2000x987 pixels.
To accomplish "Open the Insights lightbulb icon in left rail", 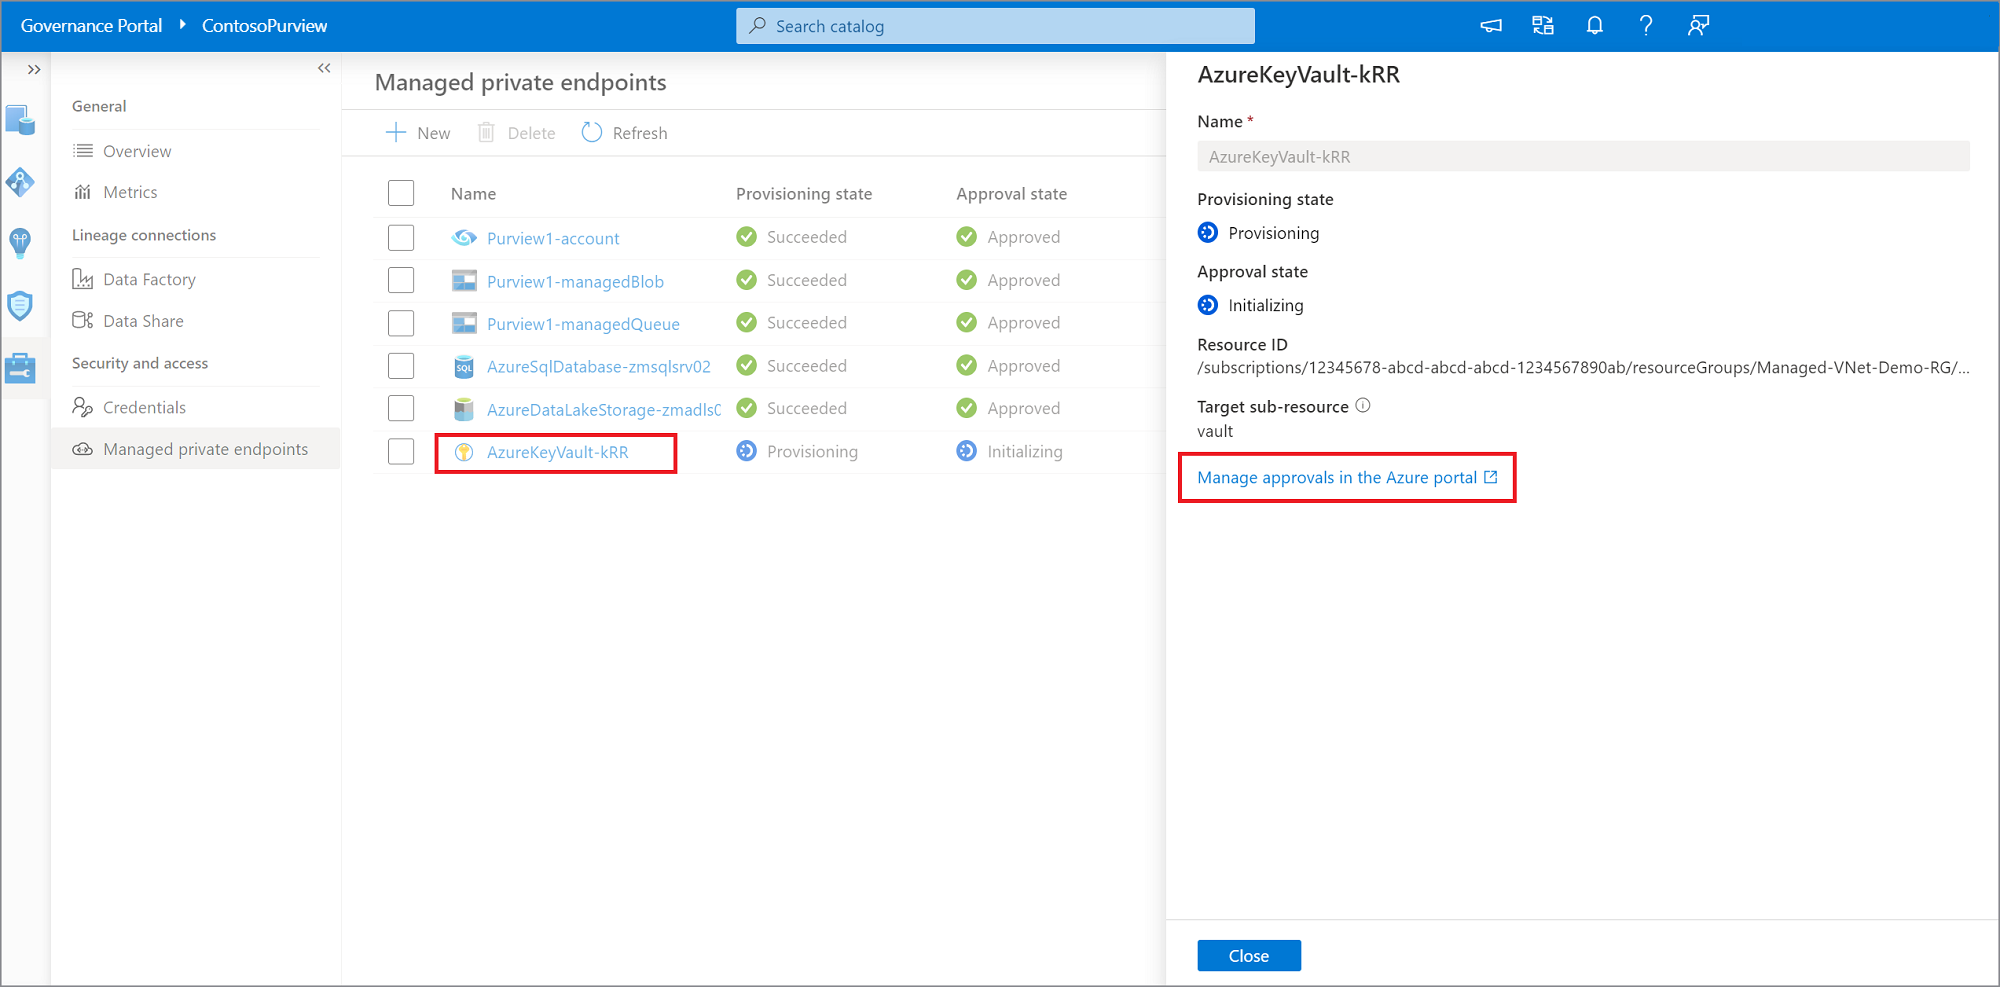I will tap(20, 243).
